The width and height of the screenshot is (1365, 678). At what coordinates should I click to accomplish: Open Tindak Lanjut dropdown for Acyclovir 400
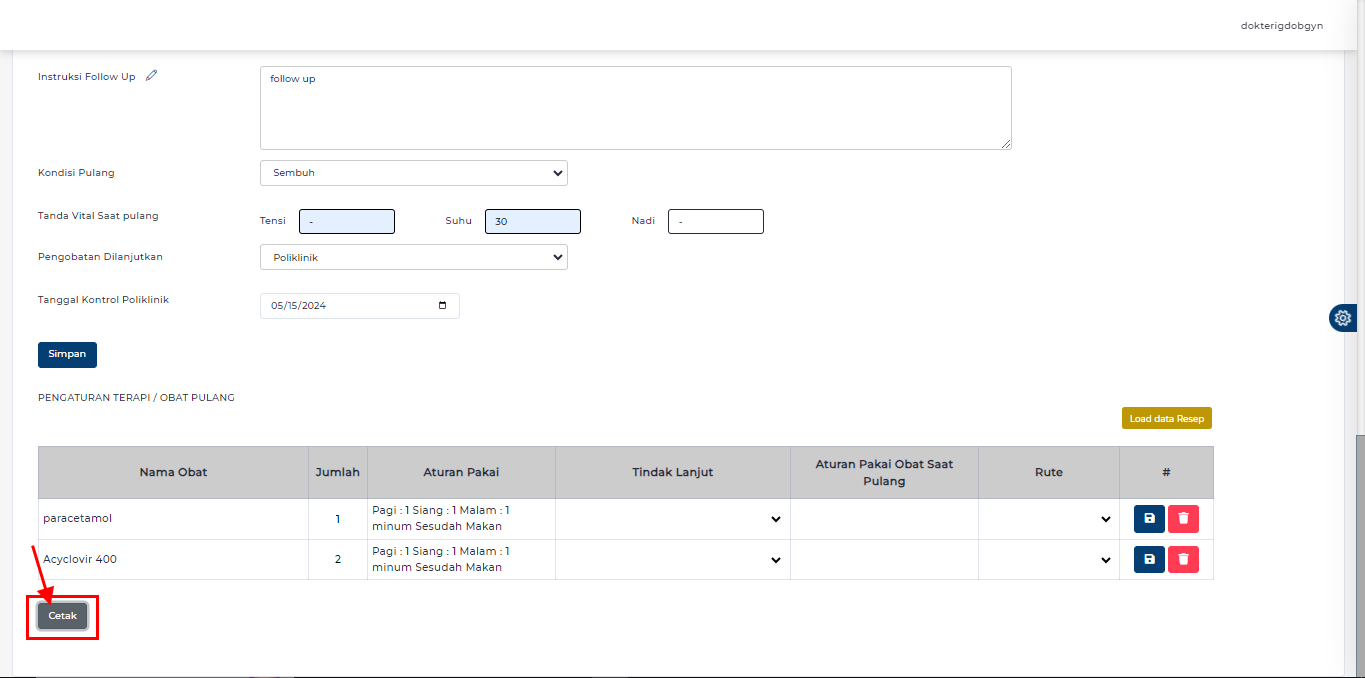pos(672,560)
